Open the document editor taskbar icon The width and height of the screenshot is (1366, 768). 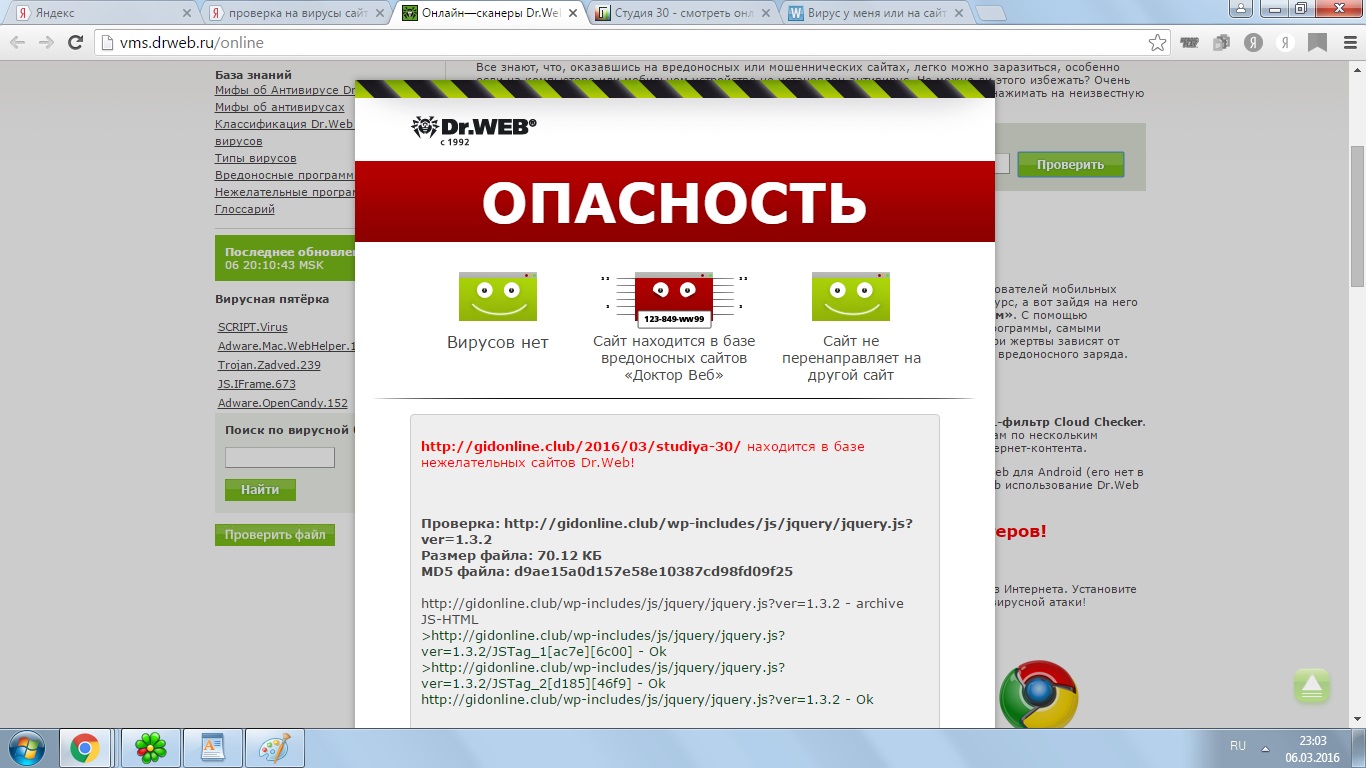(212, 748)
